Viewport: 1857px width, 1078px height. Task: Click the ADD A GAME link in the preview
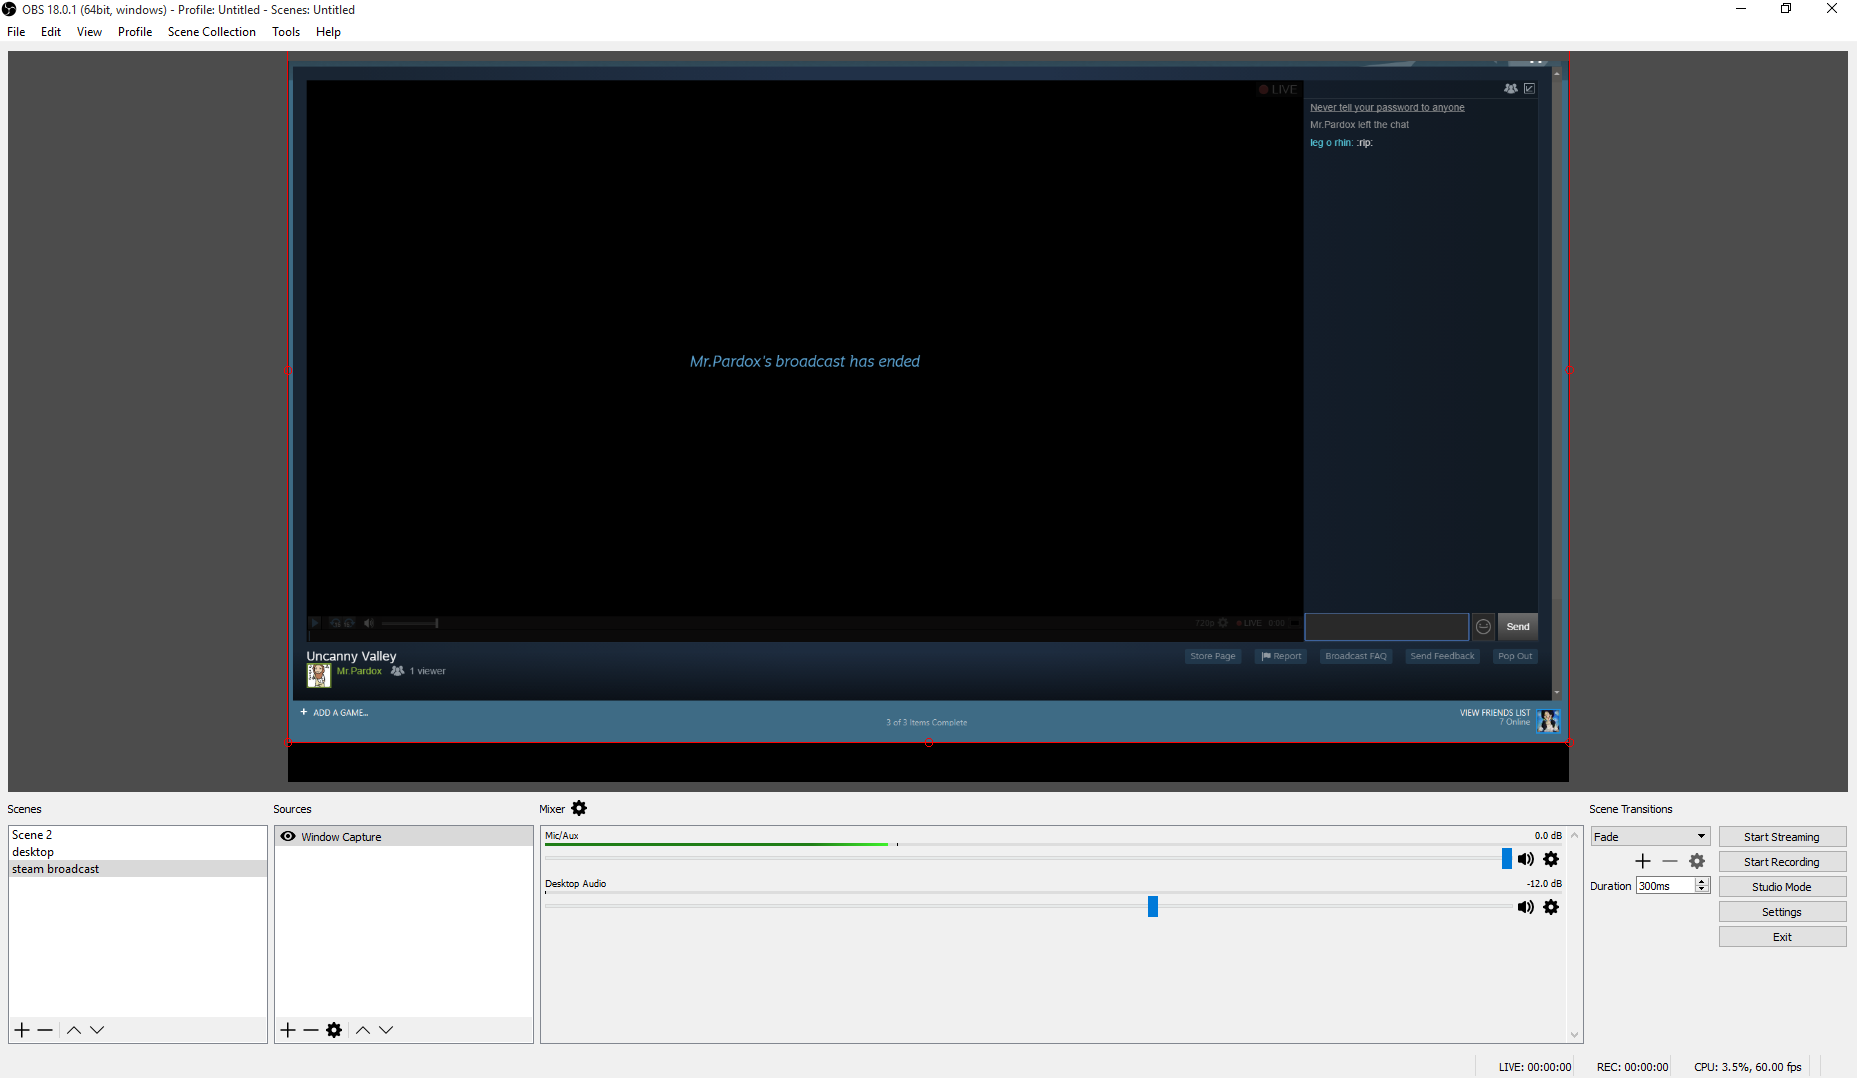coord(335,713)
